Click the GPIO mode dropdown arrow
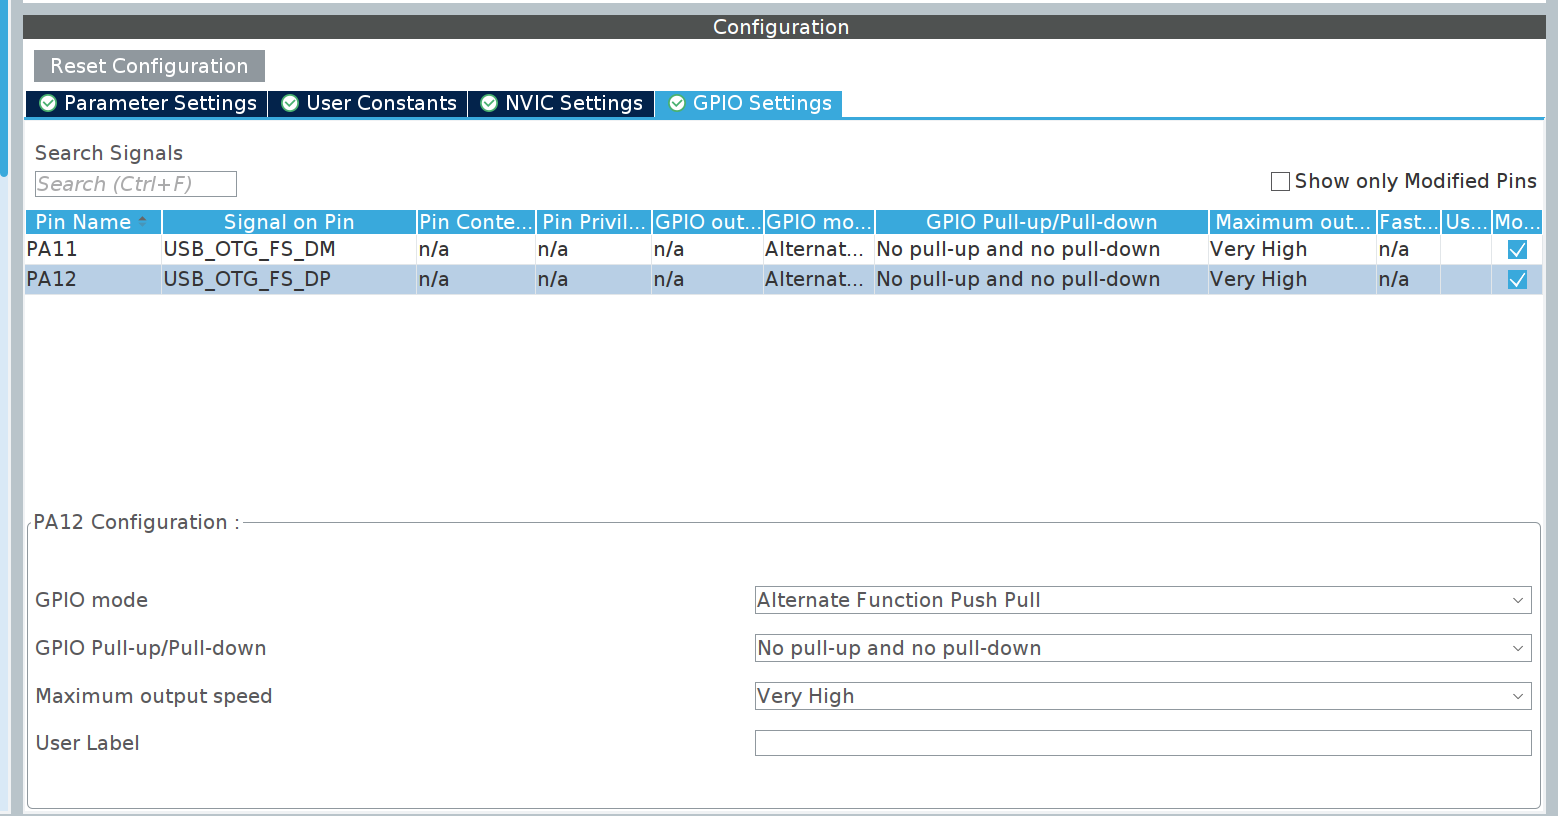 1518,600
